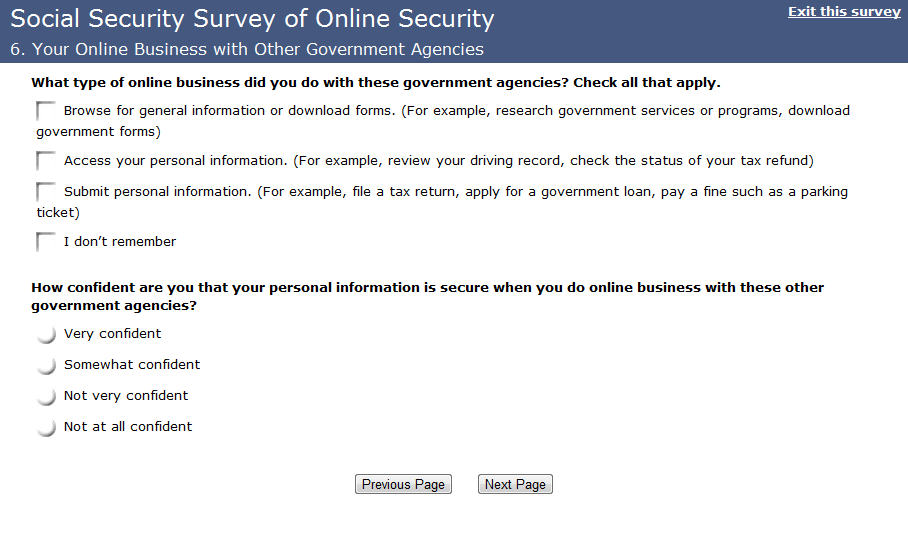Click the 'What type of online business' question text

pyautogui.click(x=376, y=83)
